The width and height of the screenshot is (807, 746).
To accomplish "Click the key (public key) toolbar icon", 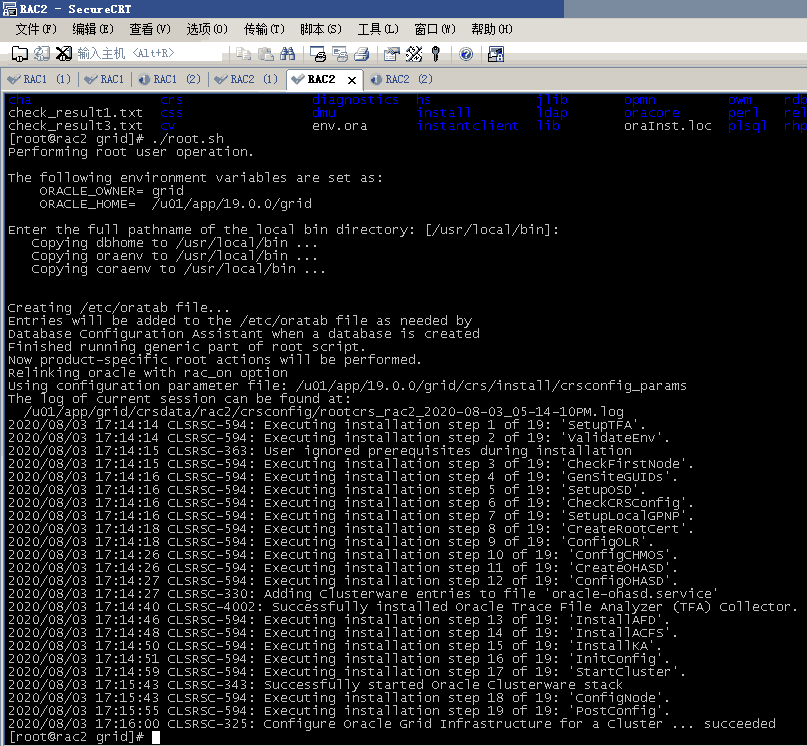I will pos(436,54).
